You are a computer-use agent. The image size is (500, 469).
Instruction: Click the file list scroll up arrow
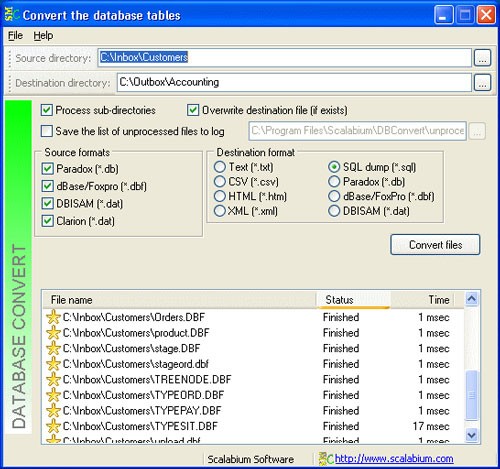point(472,299)
